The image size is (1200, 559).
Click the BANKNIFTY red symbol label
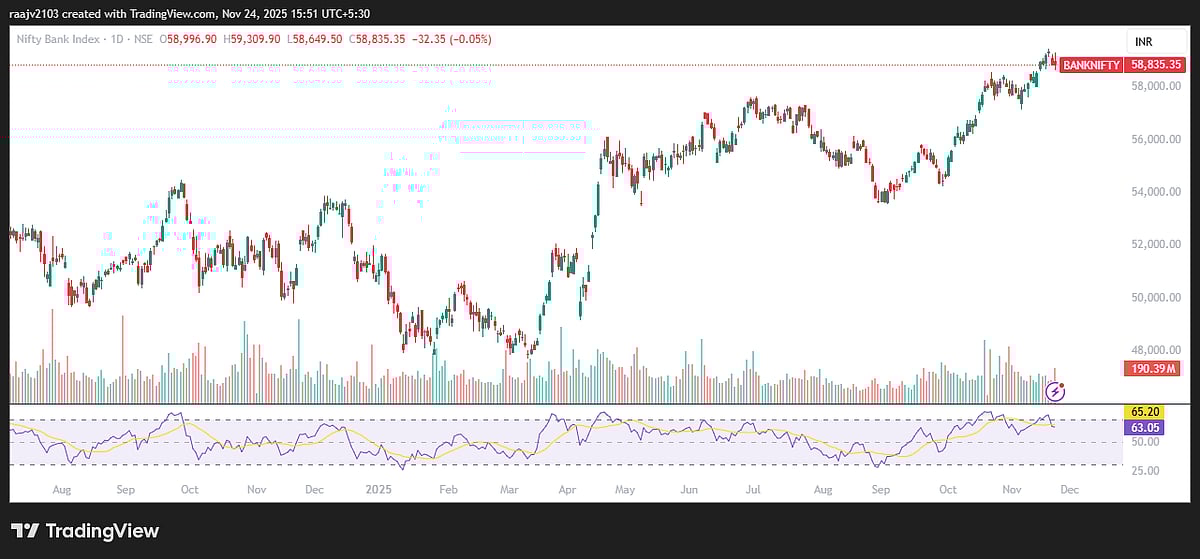1090,64
